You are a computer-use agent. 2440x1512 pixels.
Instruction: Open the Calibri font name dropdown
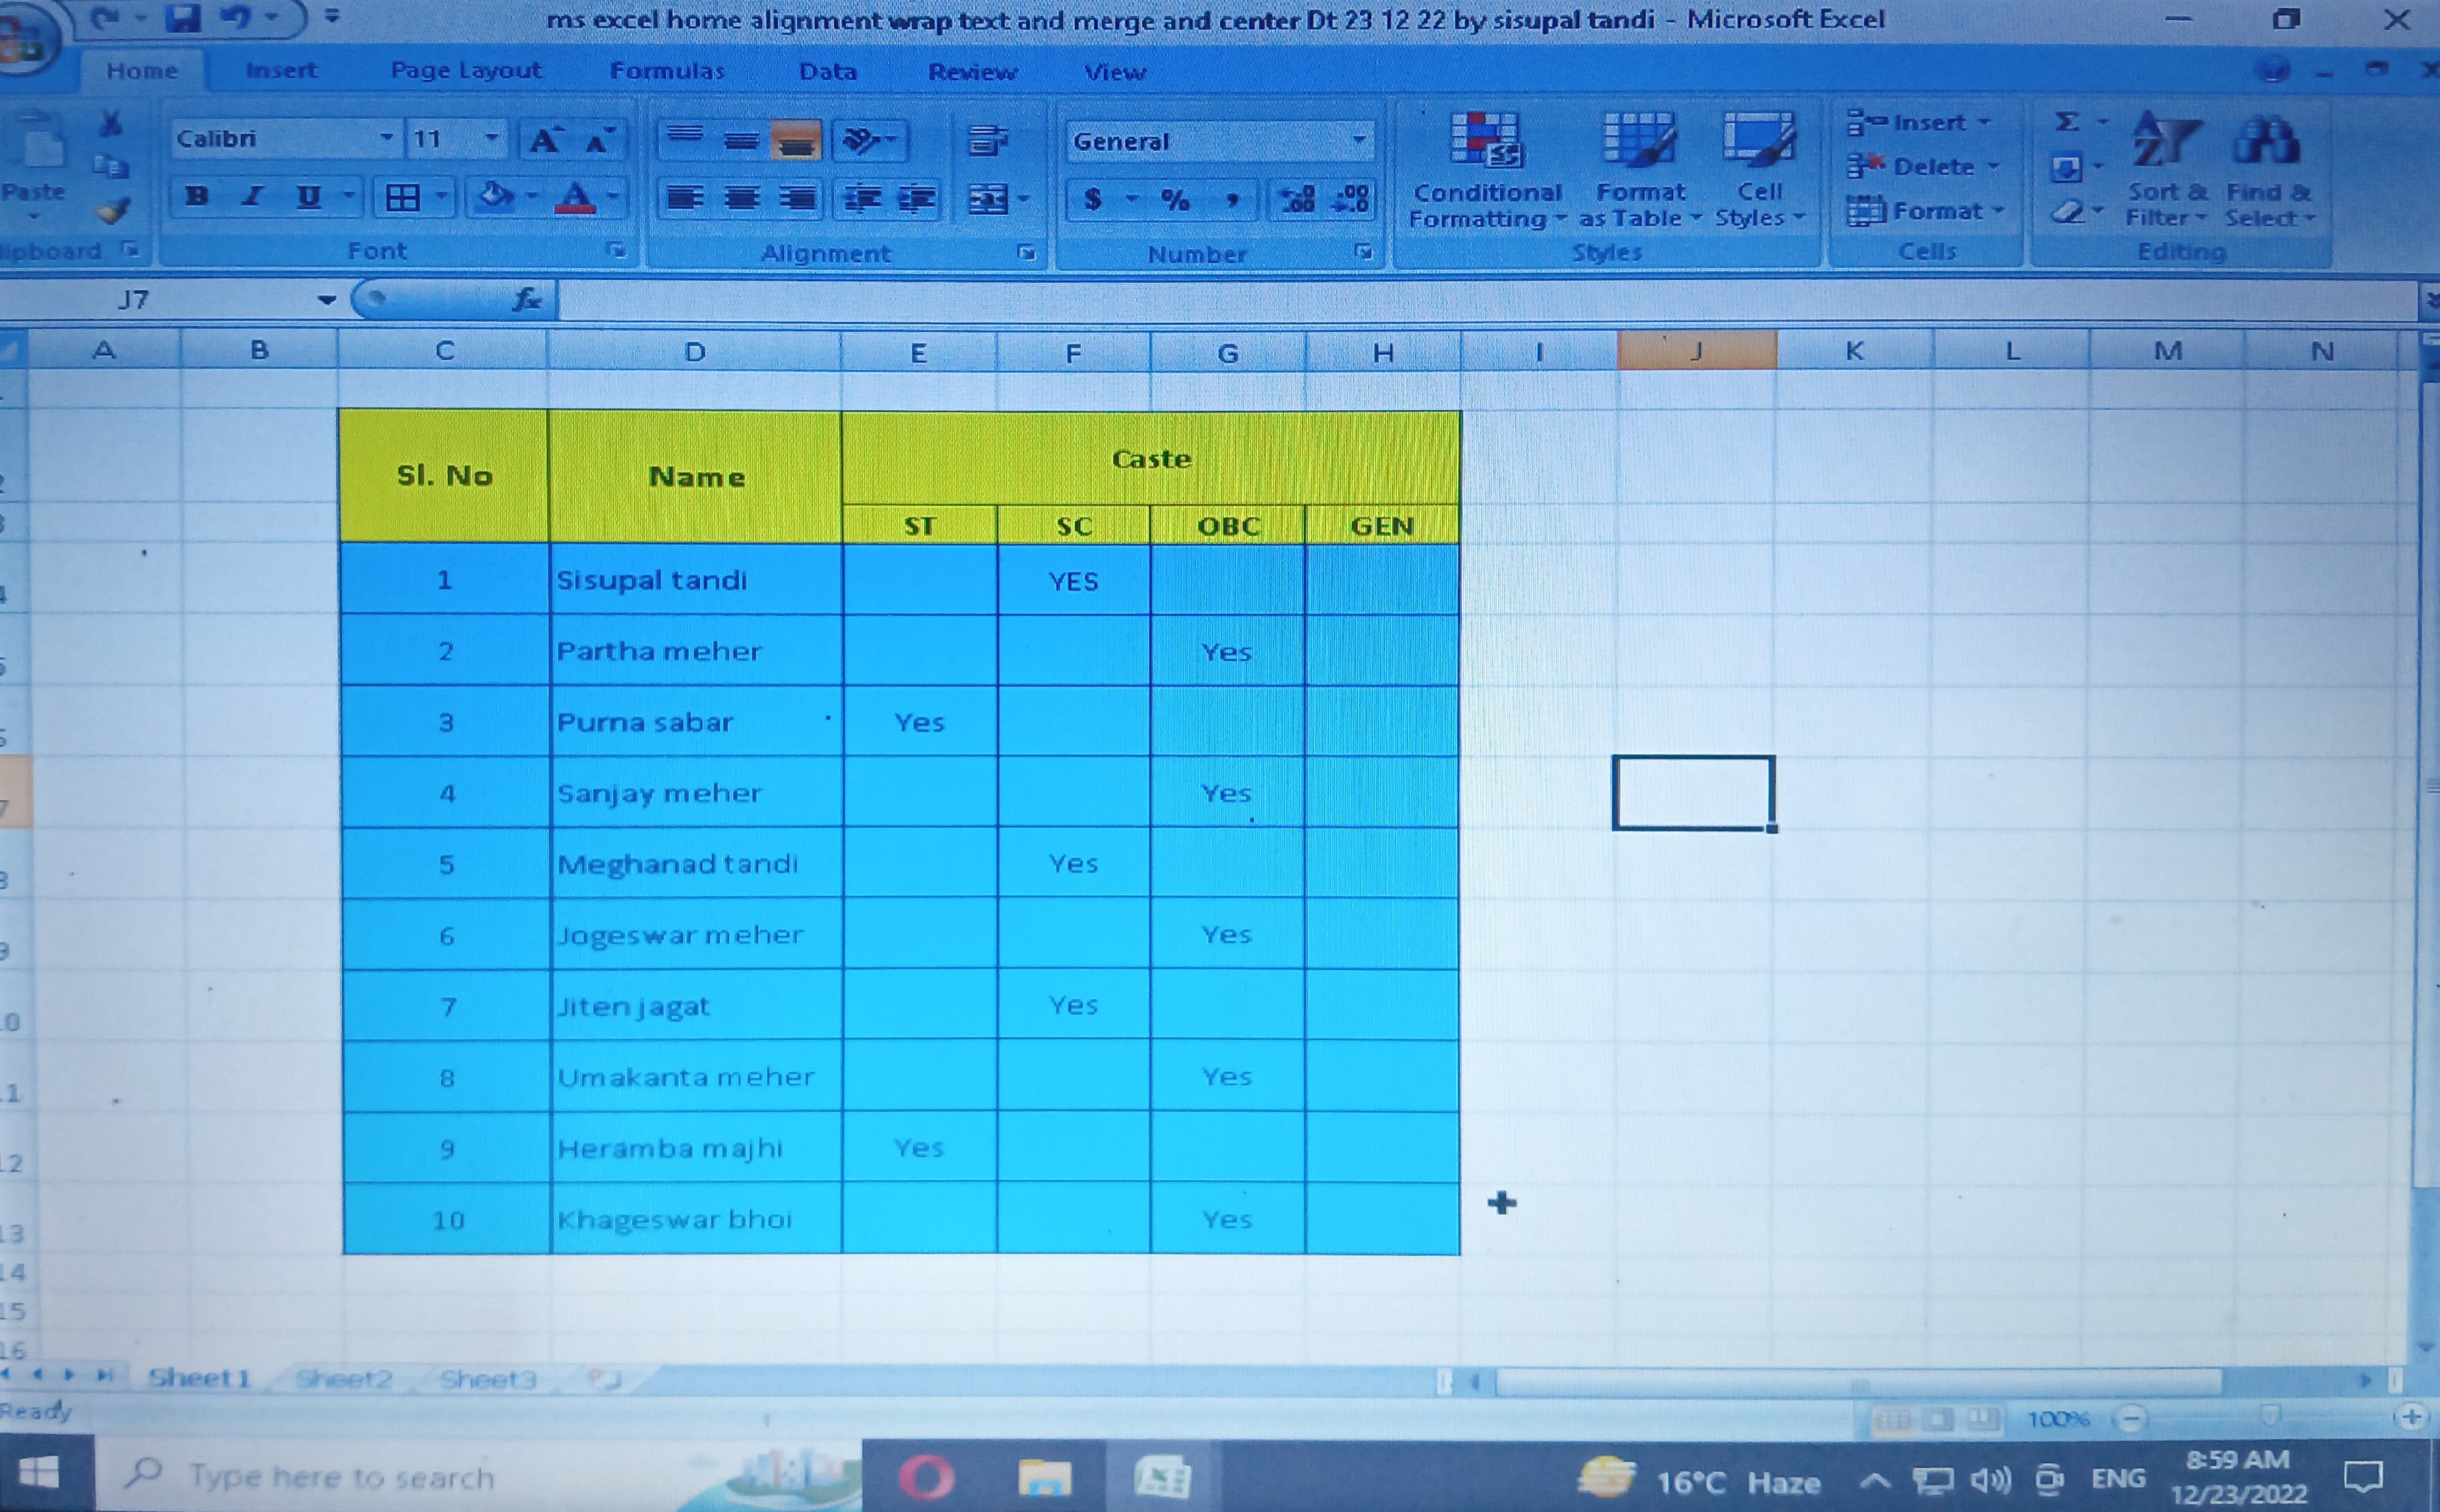[387, 138]
